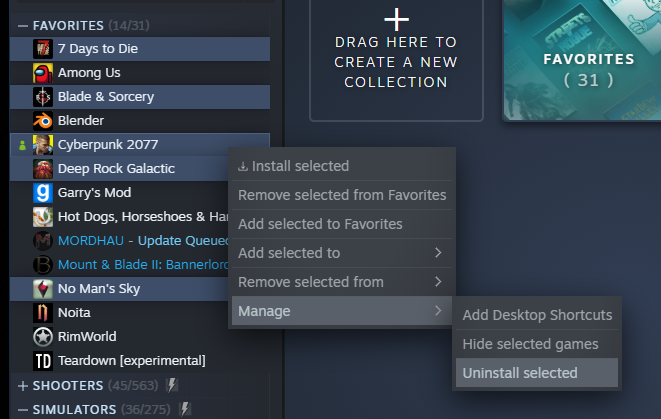Select Blade & Sorcery in the list
This screenshot has height=419, width=661.
(140, 97)
